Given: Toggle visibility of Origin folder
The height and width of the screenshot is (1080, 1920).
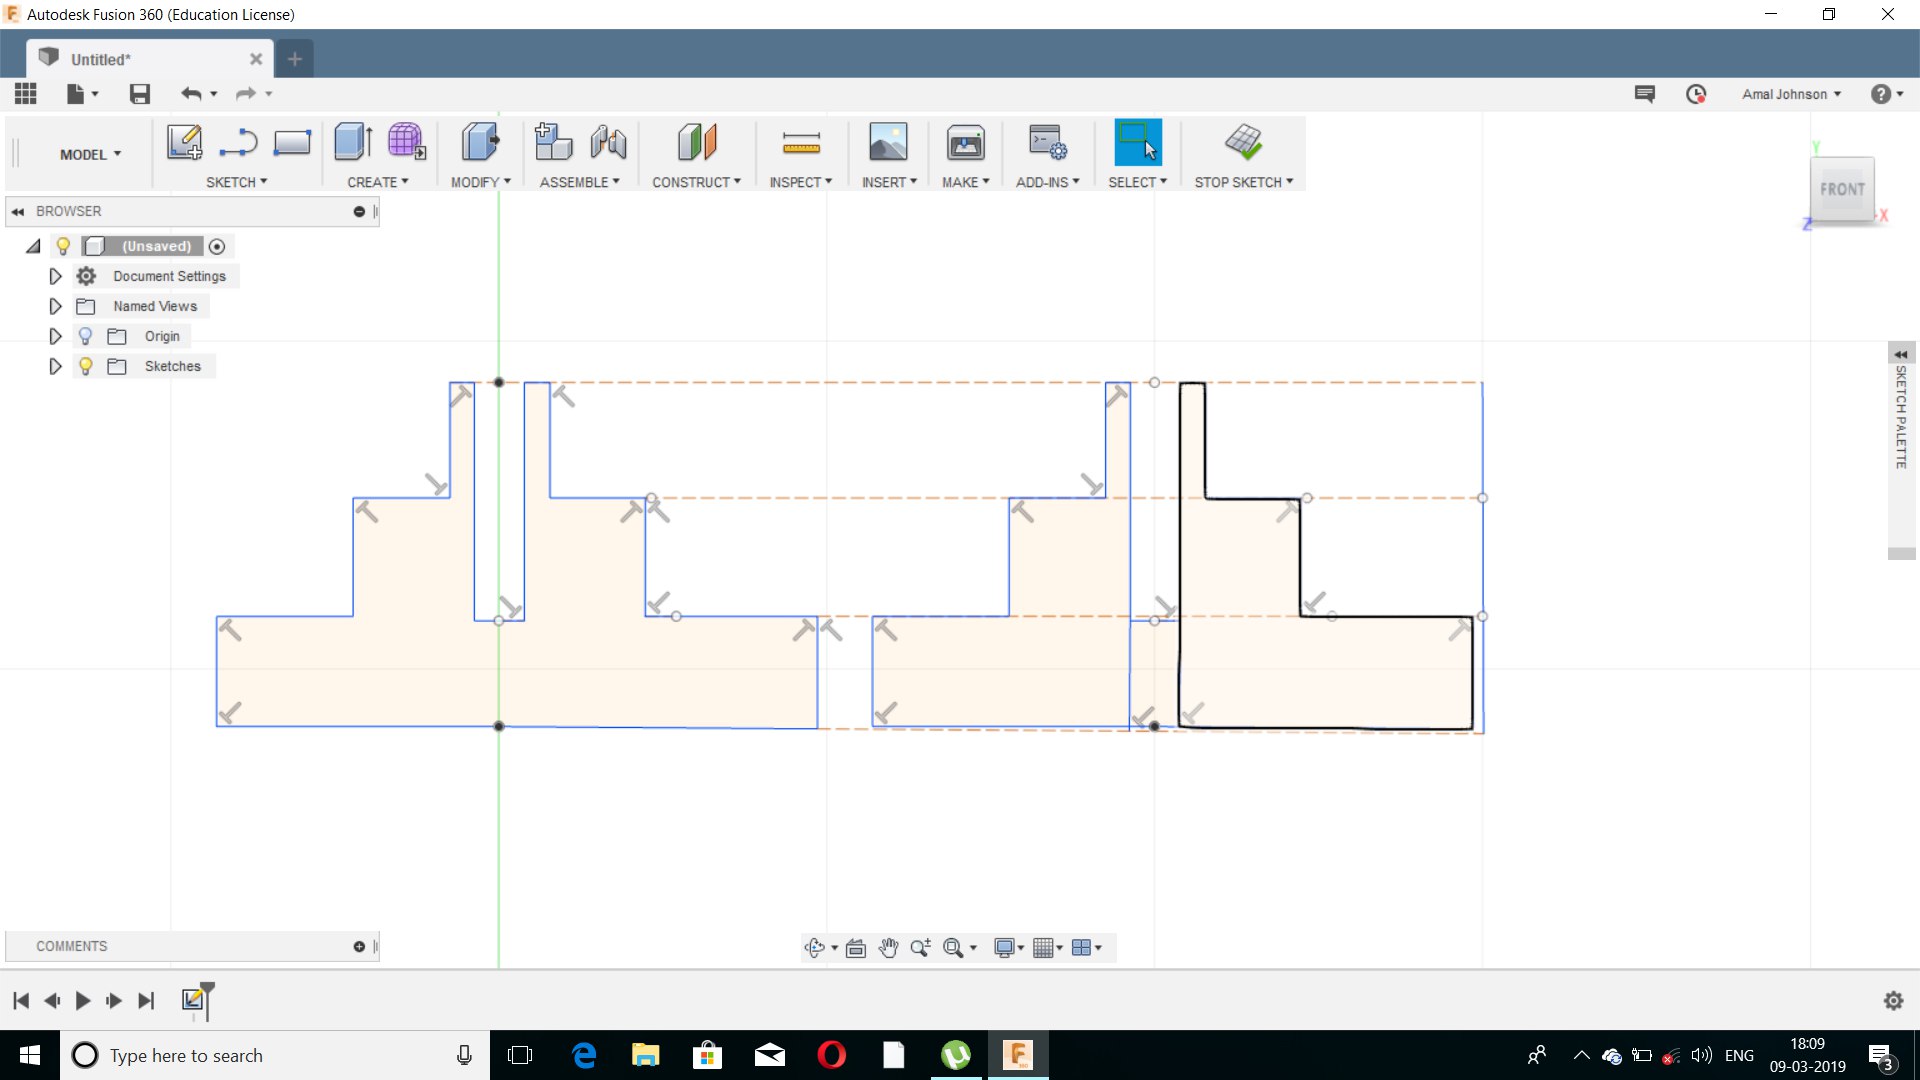Looking at the screenshot, I should [86, 336].
